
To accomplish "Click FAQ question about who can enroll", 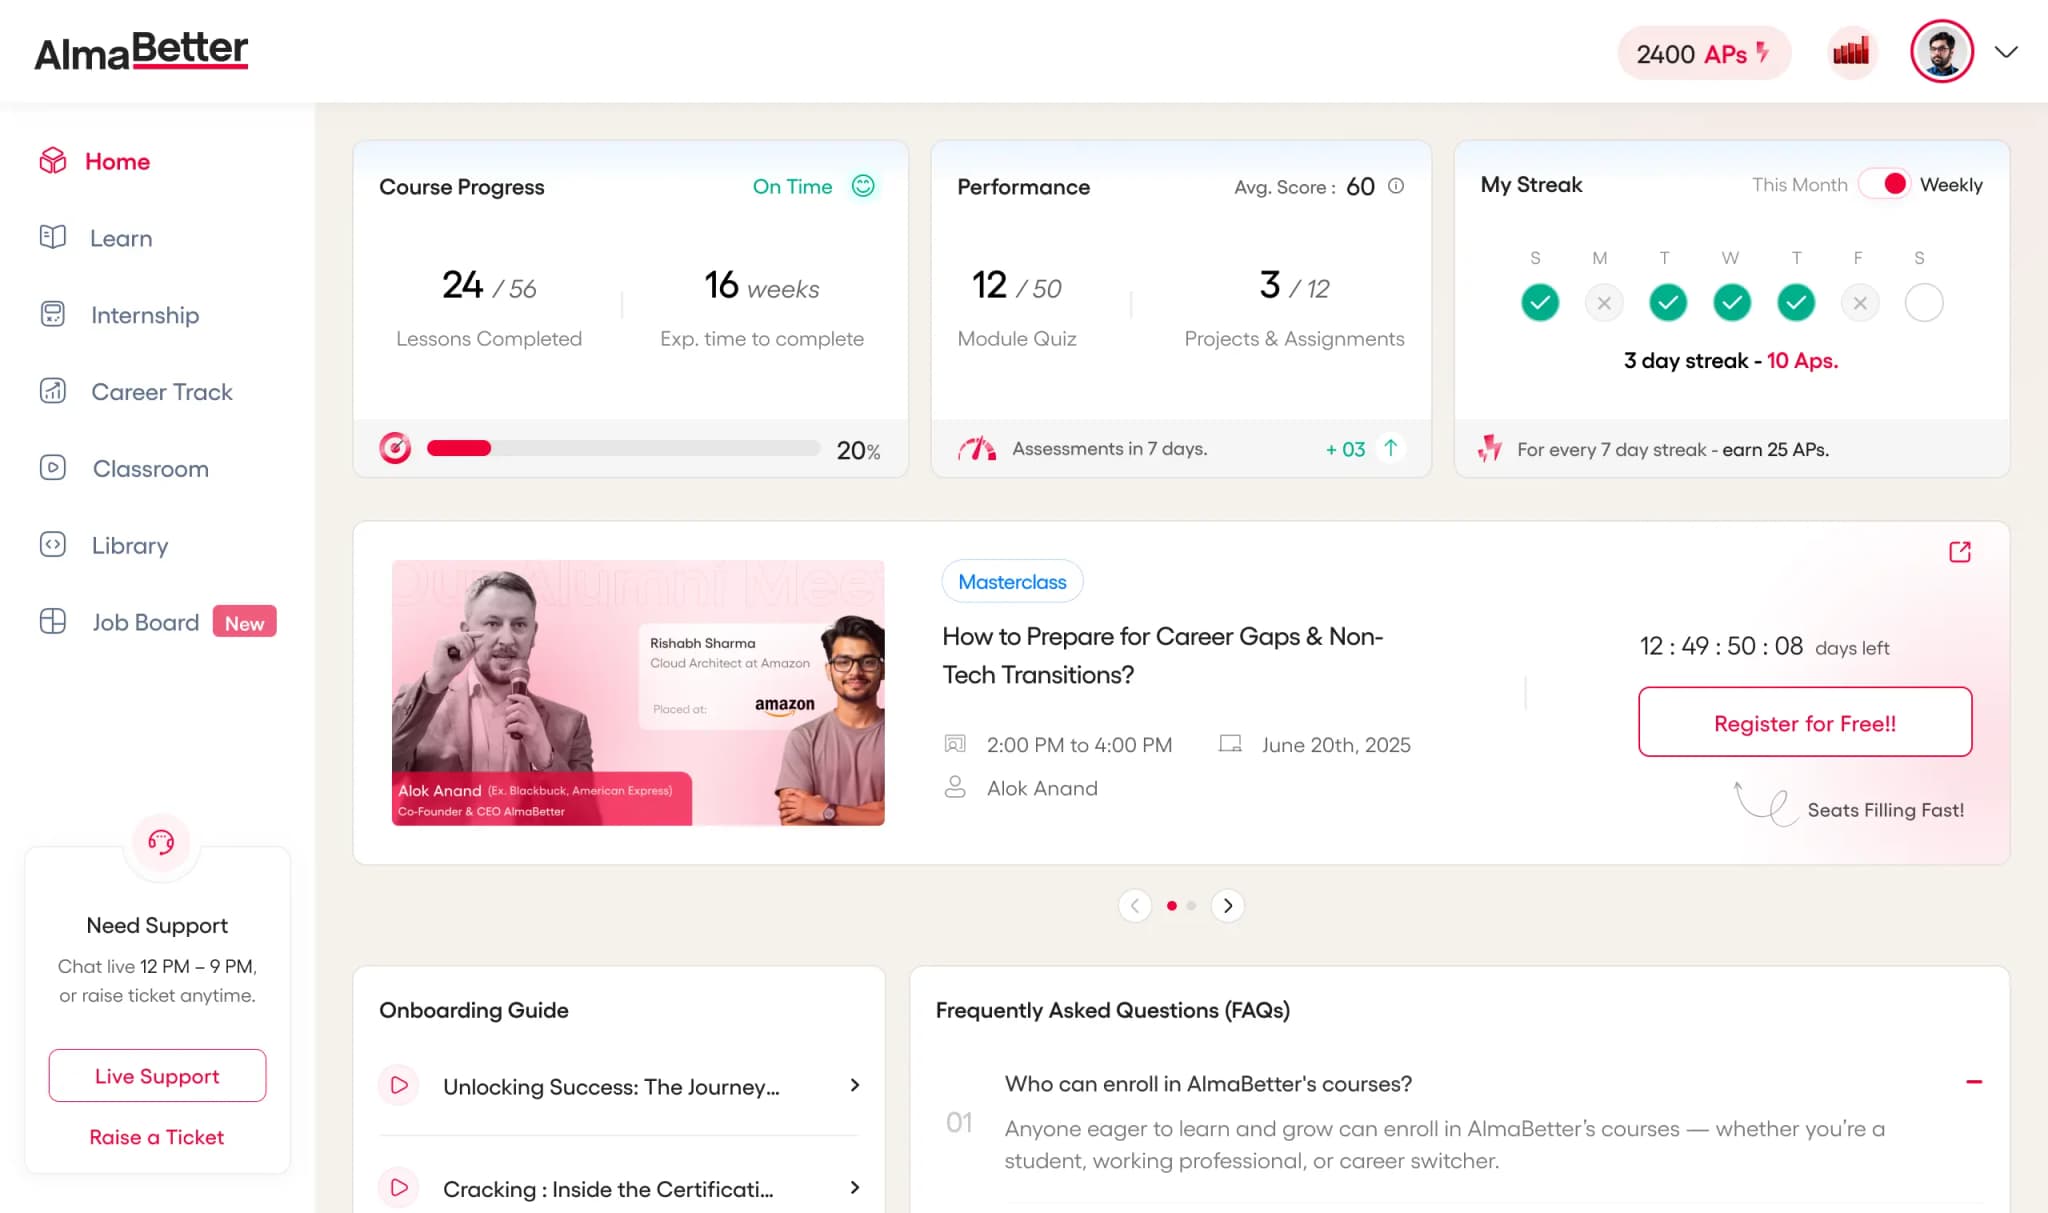I will click(1208, 1084).
